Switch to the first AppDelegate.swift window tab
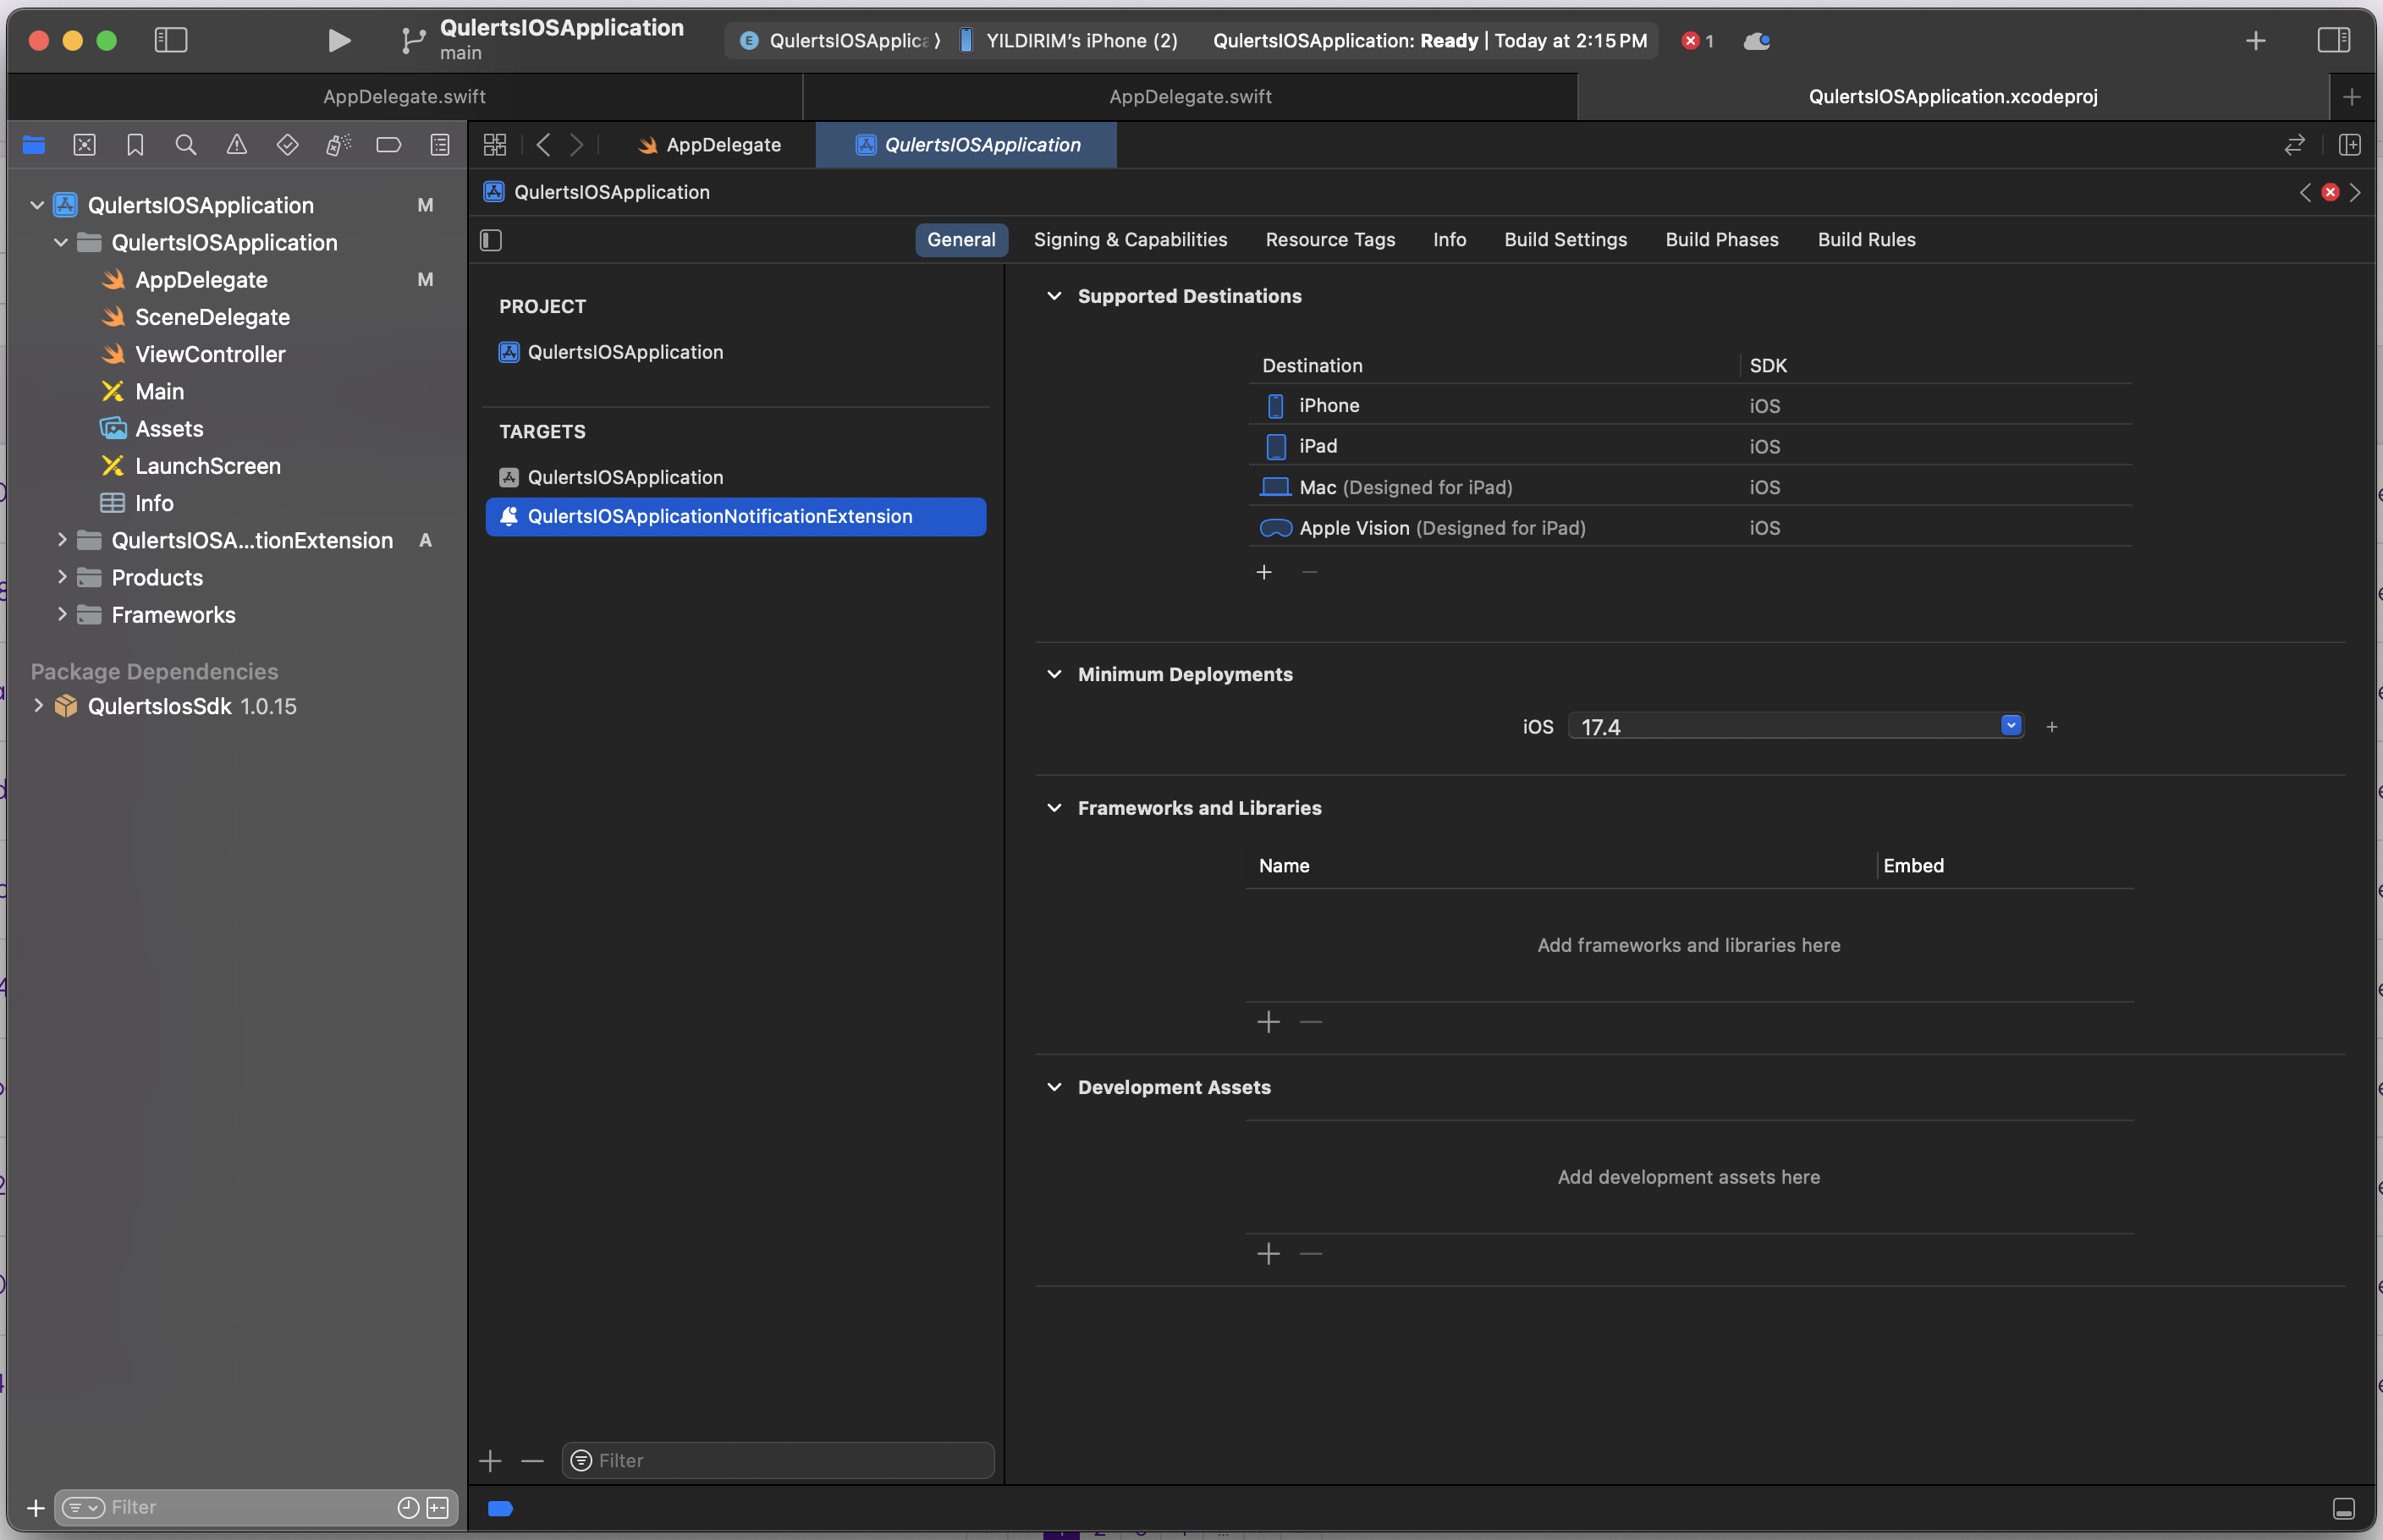The width and height of the screenshot is (2383, 1540). click(404, 97)
